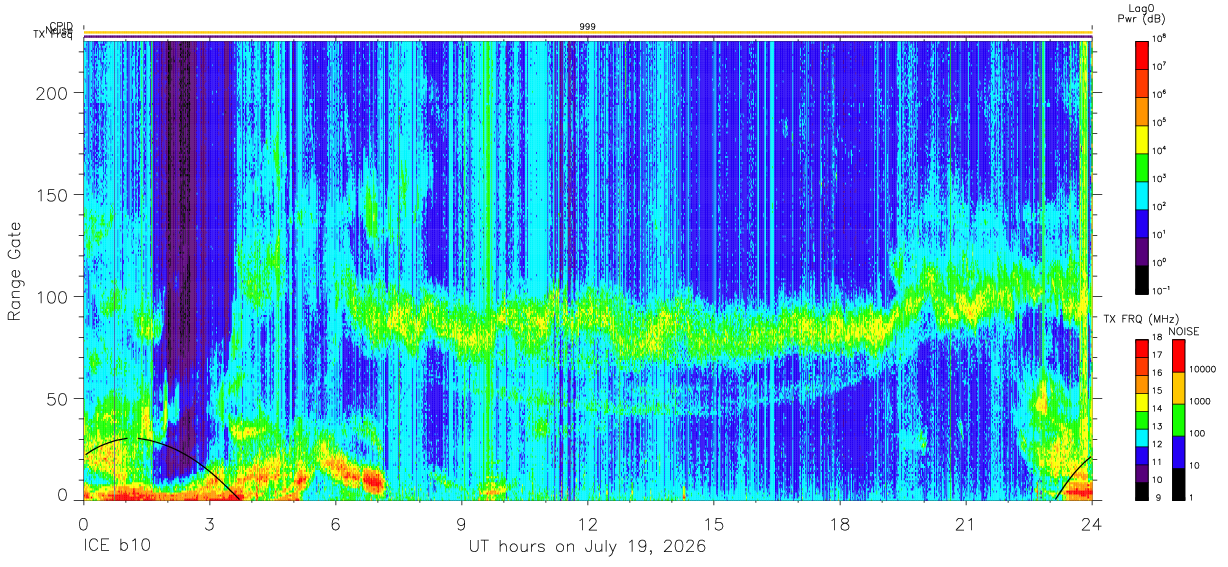Click the UT hour '3' tick label
1228x567 pixels.
[x=209, y=525]
